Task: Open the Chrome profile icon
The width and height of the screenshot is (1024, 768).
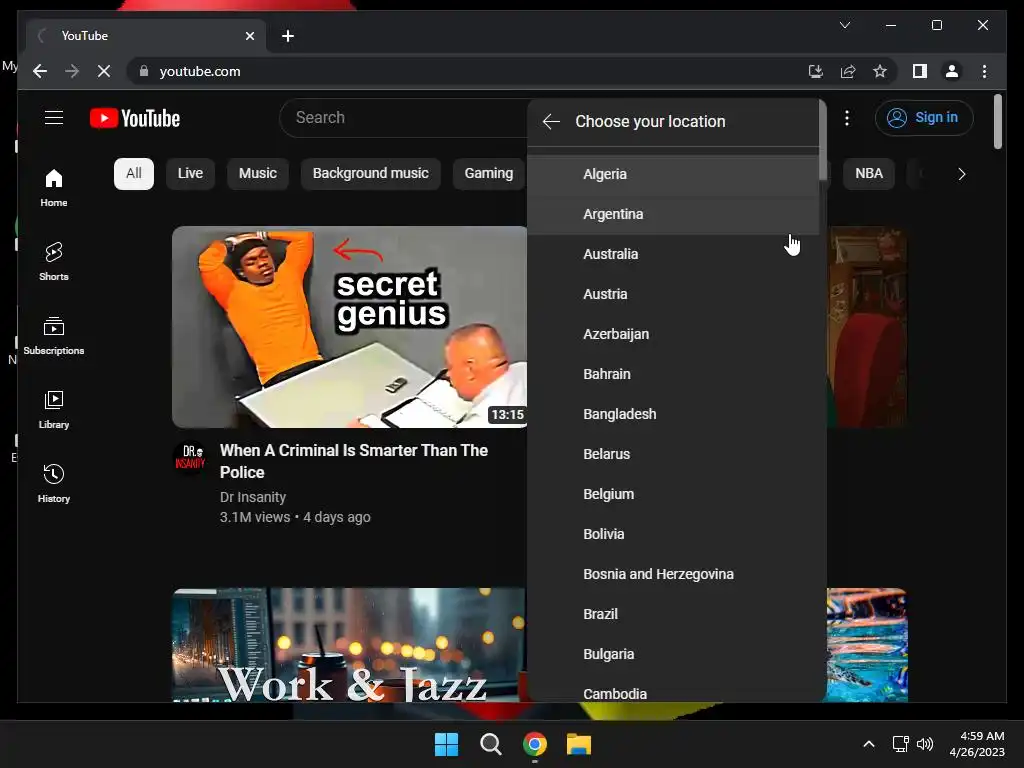Action: tap(952, 71)
